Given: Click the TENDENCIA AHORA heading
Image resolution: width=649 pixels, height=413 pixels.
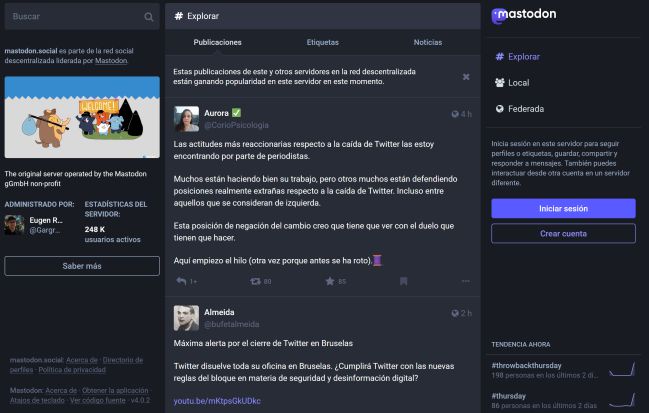Looking at the screenshot, I should coord(521,344).
